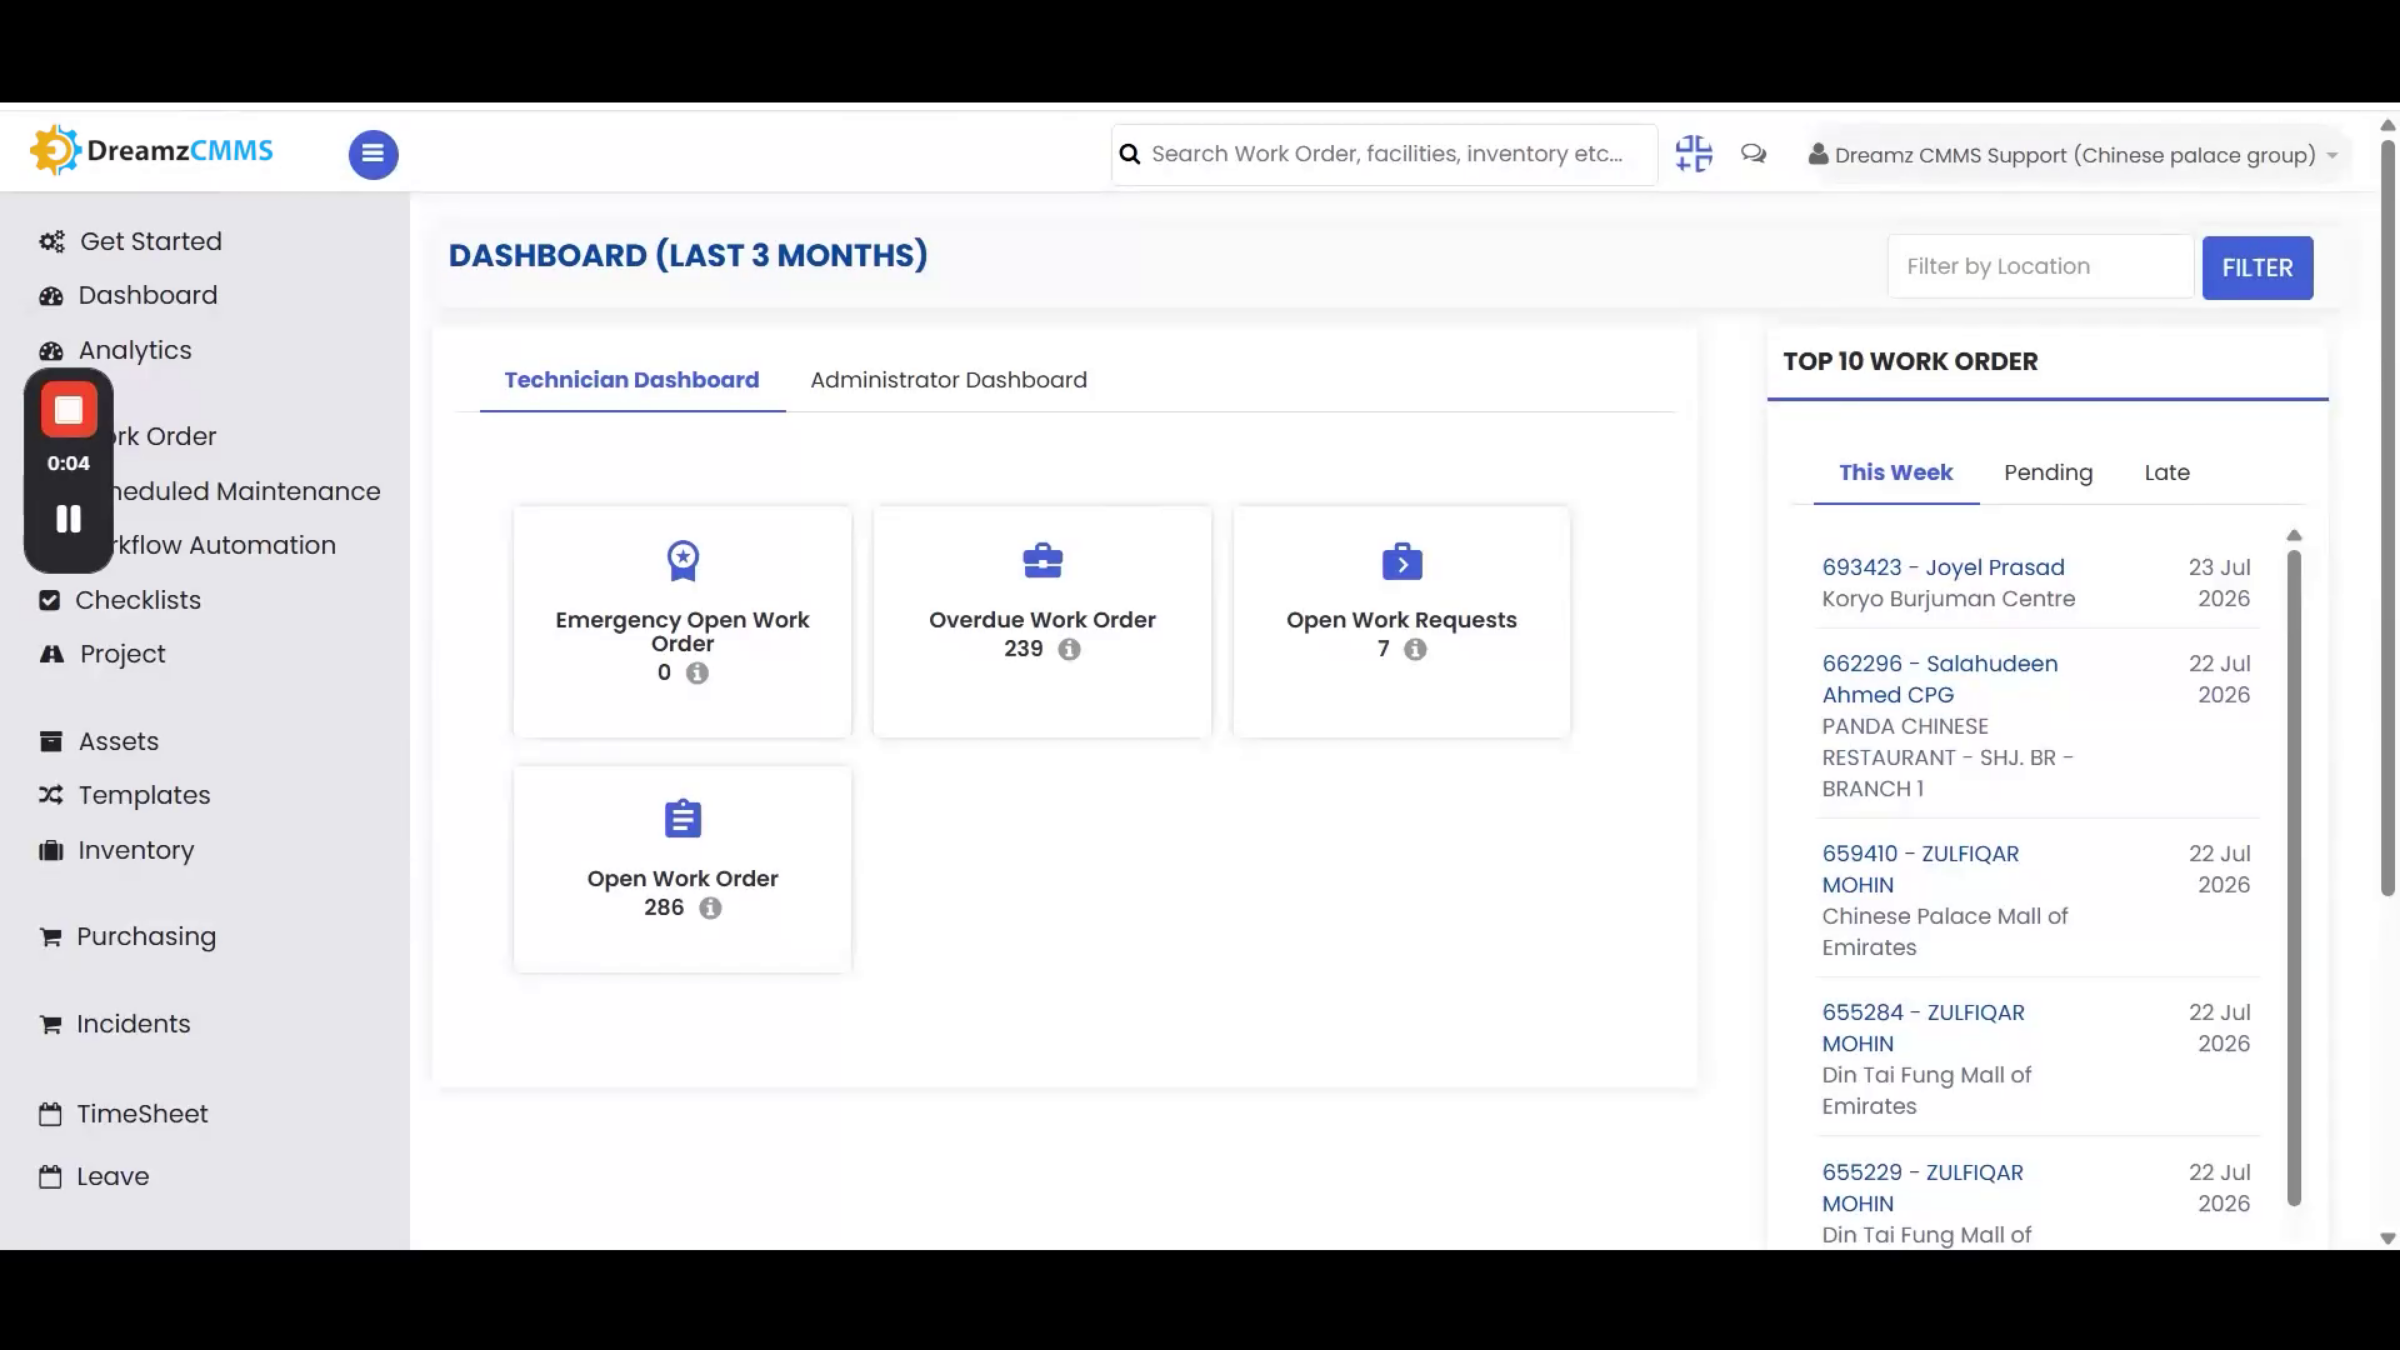The height and width of the screenshot is (1350, 2400).
Task: Open Workflow Automation menu item
Action: click(225, 545)
